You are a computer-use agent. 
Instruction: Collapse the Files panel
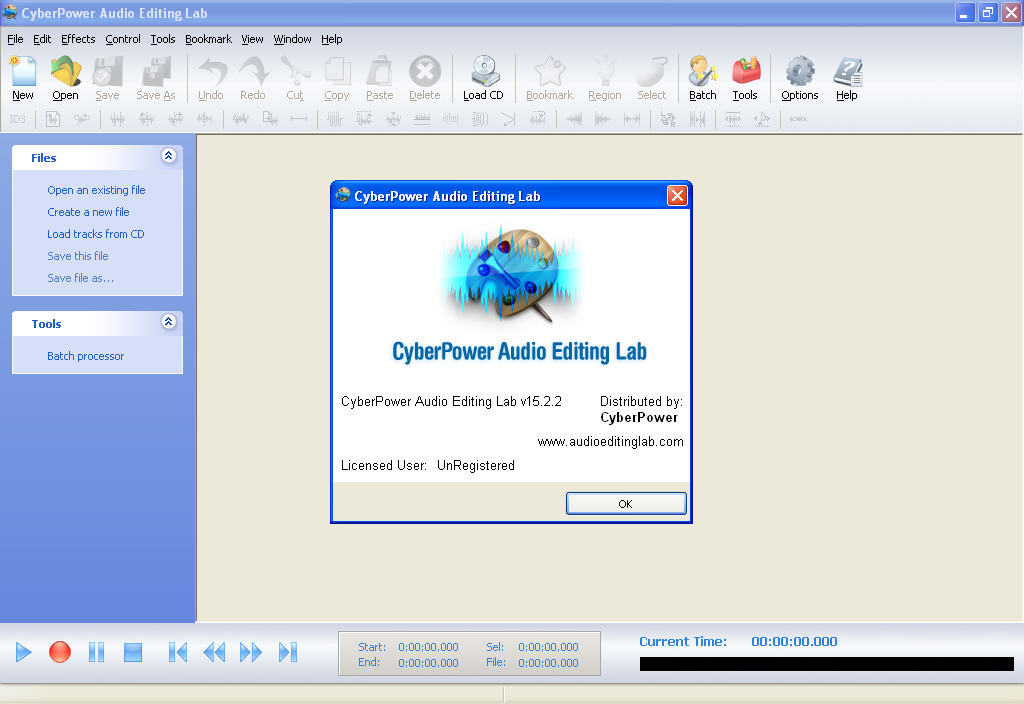pos(168,157)
